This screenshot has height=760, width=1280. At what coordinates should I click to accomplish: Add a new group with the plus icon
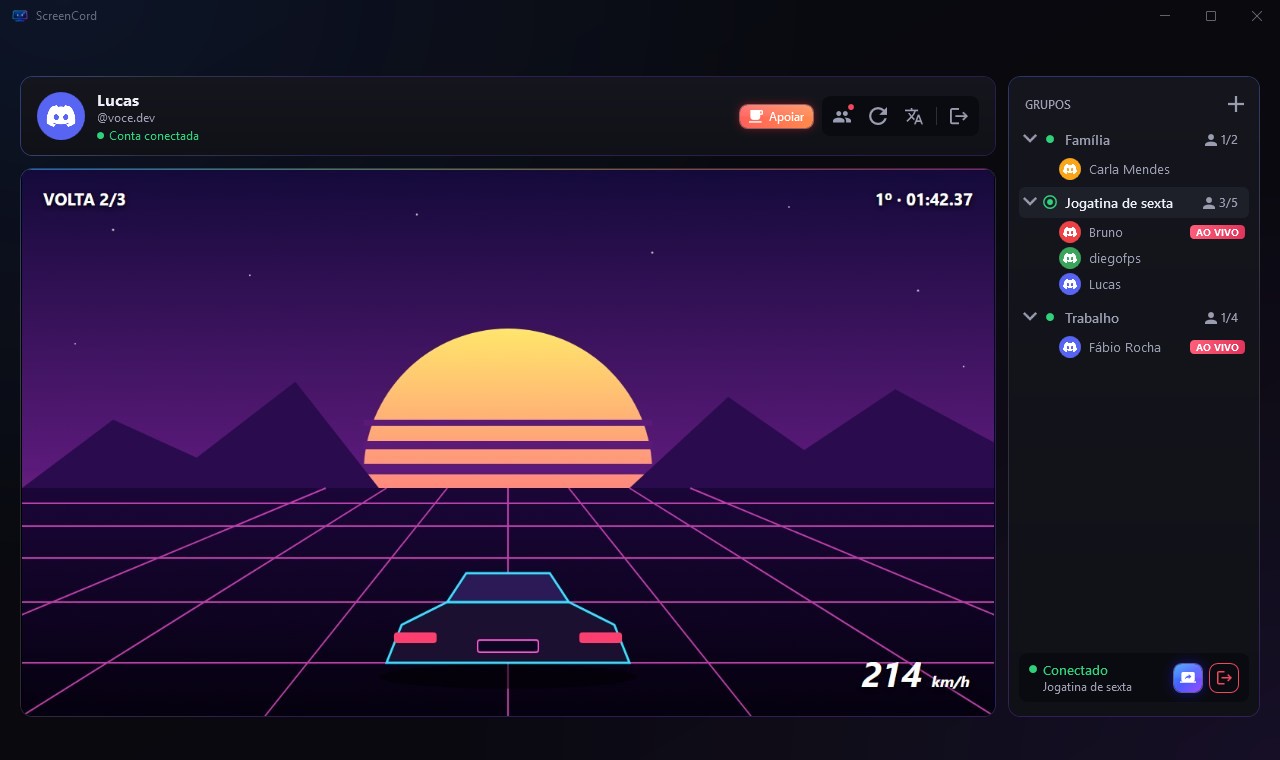[x=1235, y=104]
